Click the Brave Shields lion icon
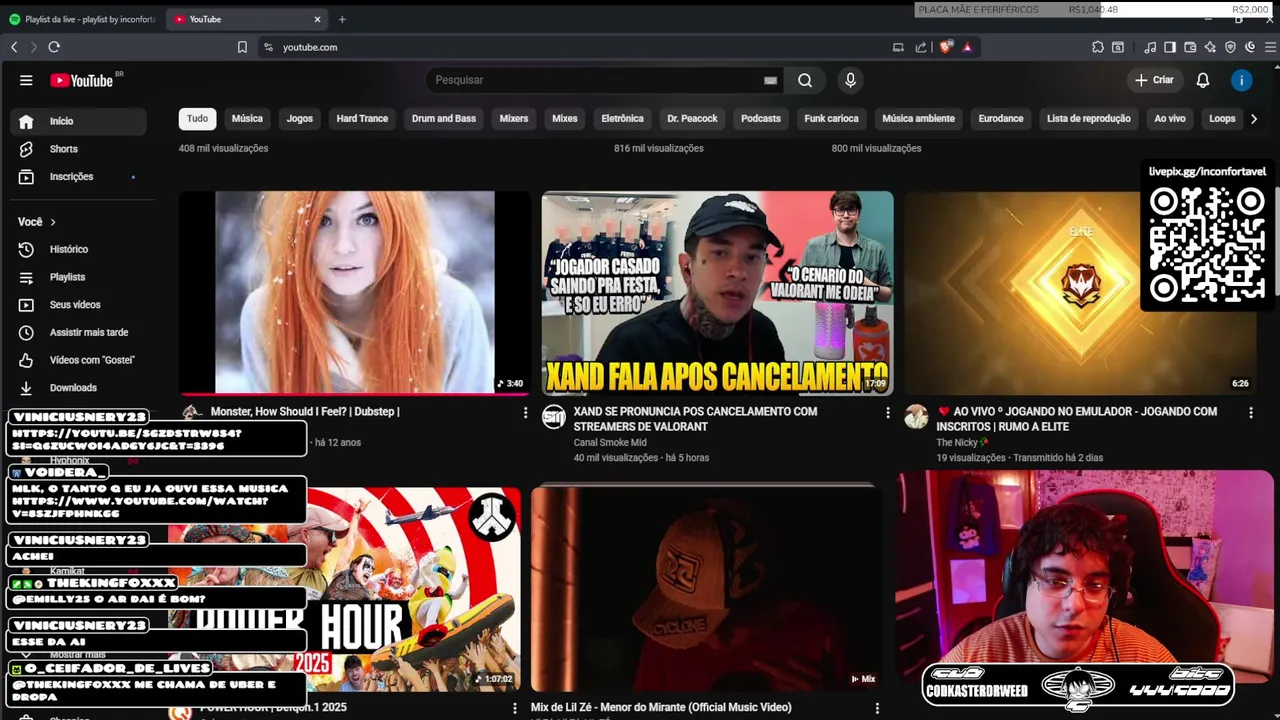The height and width of the screenshot is (720, 1280). (946, 47)
